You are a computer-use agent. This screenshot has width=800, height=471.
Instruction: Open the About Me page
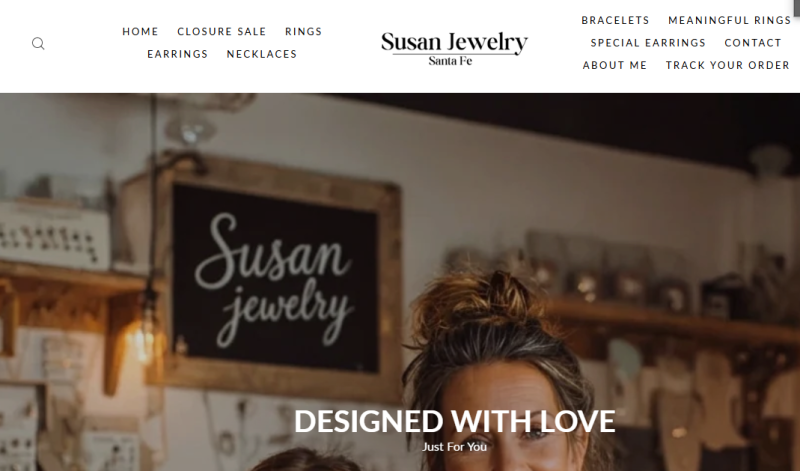point(615,65)
